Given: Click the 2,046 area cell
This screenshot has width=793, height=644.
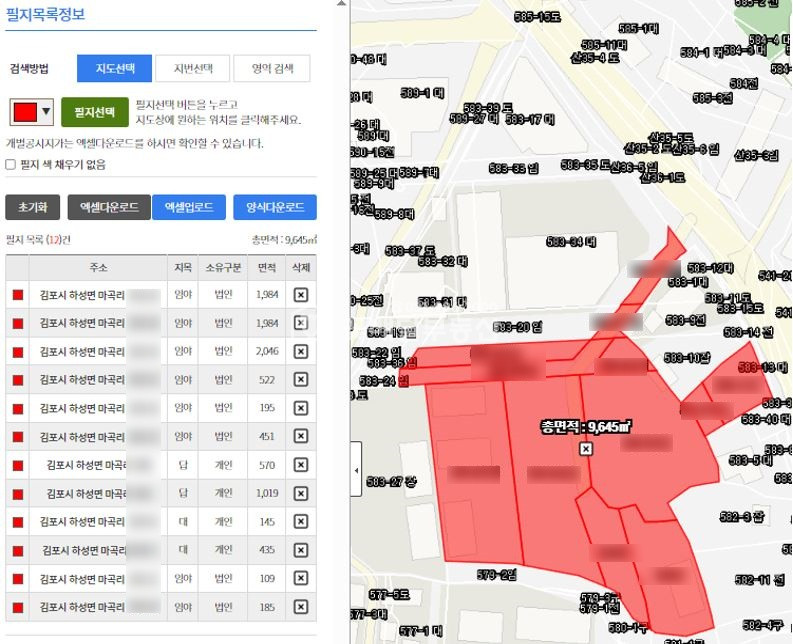Looking at the screenshot, I should coord(267,351).
